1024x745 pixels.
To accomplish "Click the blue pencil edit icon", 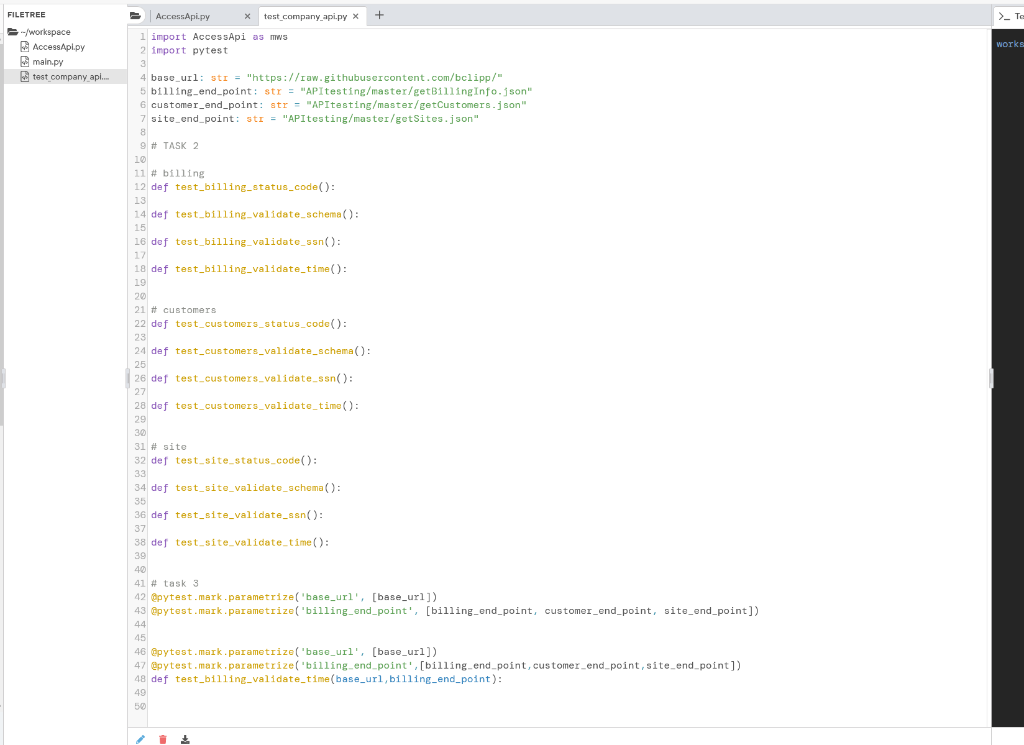I will pos(139,739).
